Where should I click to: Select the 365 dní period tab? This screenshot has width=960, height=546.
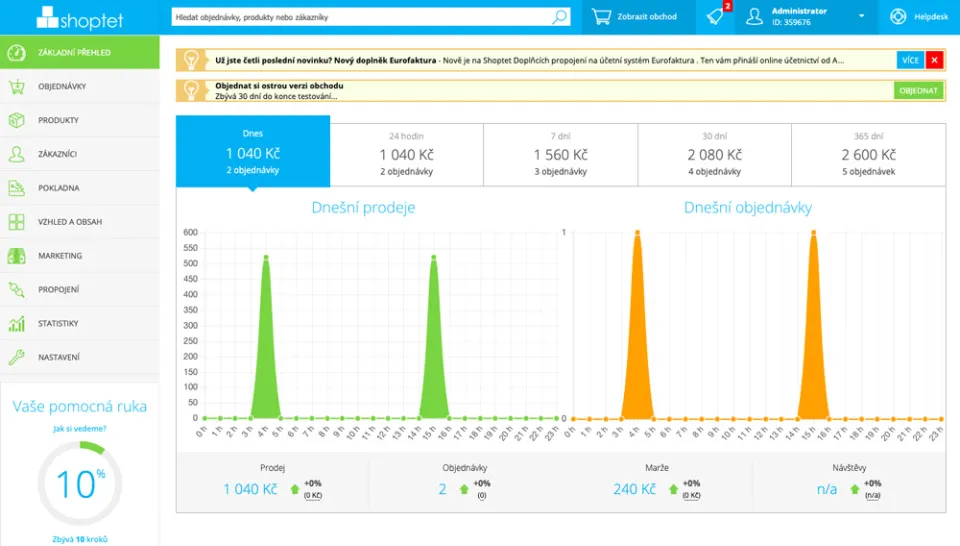(x=868, y=155)
